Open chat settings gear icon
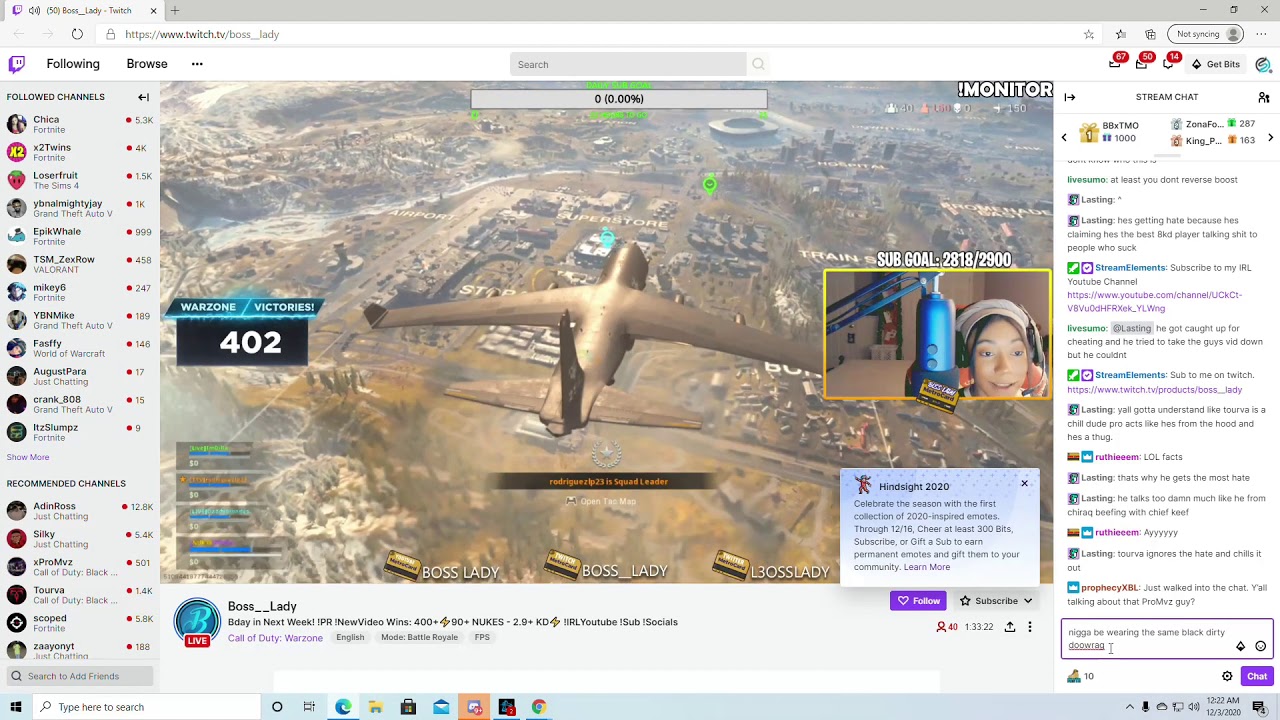 coord(1227,676)
